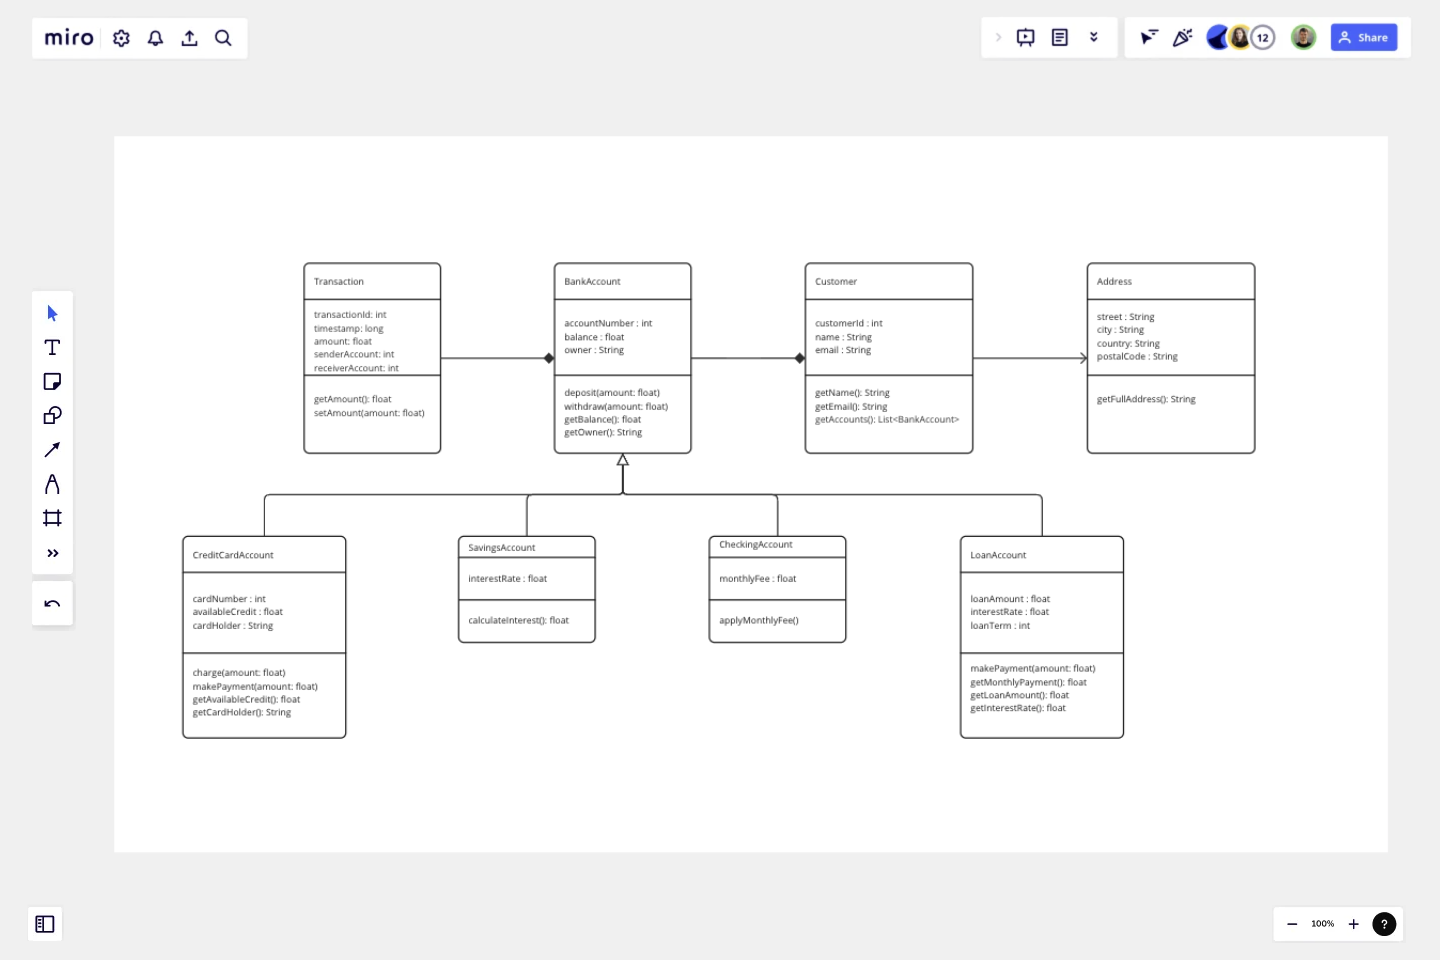Toggle collaborator cursor following
The height and width of the screenshot is (960, 1440).
[x=1148, y=37]
